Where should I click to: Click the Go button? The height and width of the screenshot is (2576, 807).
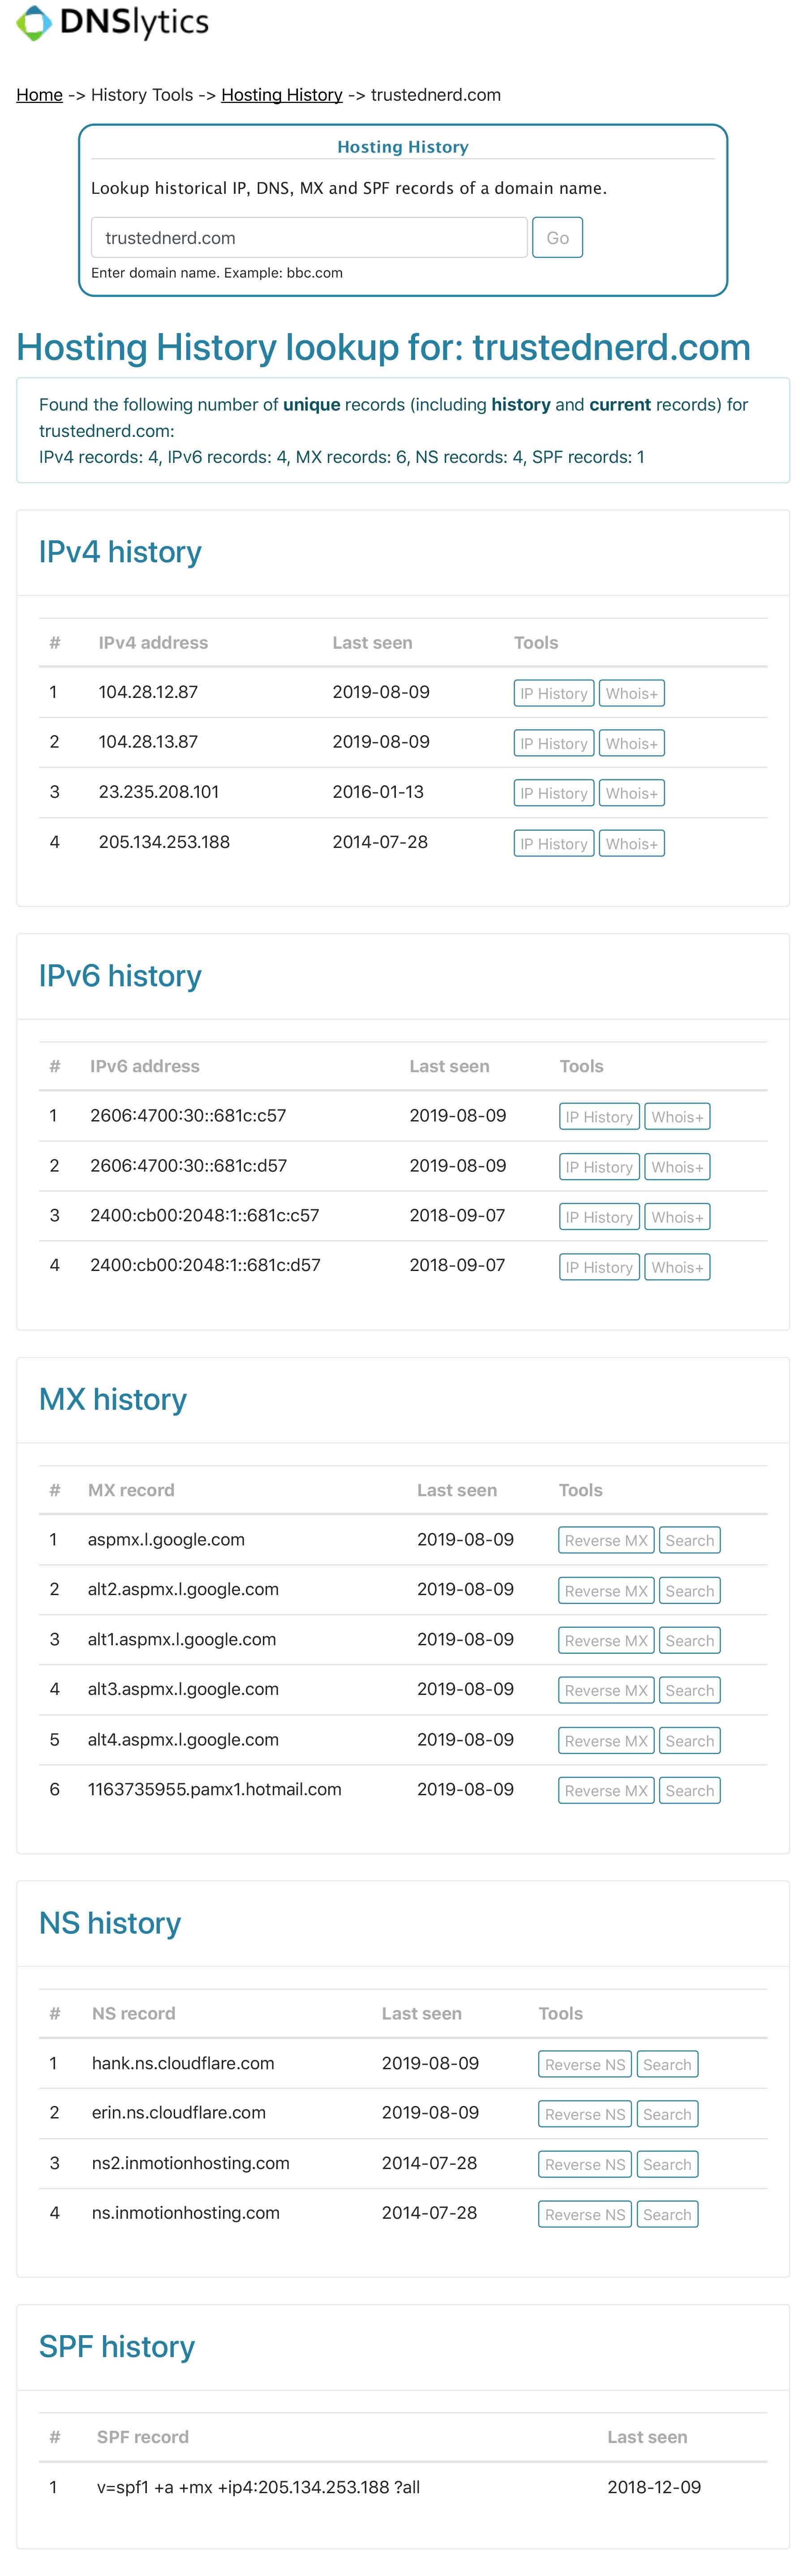557,238
